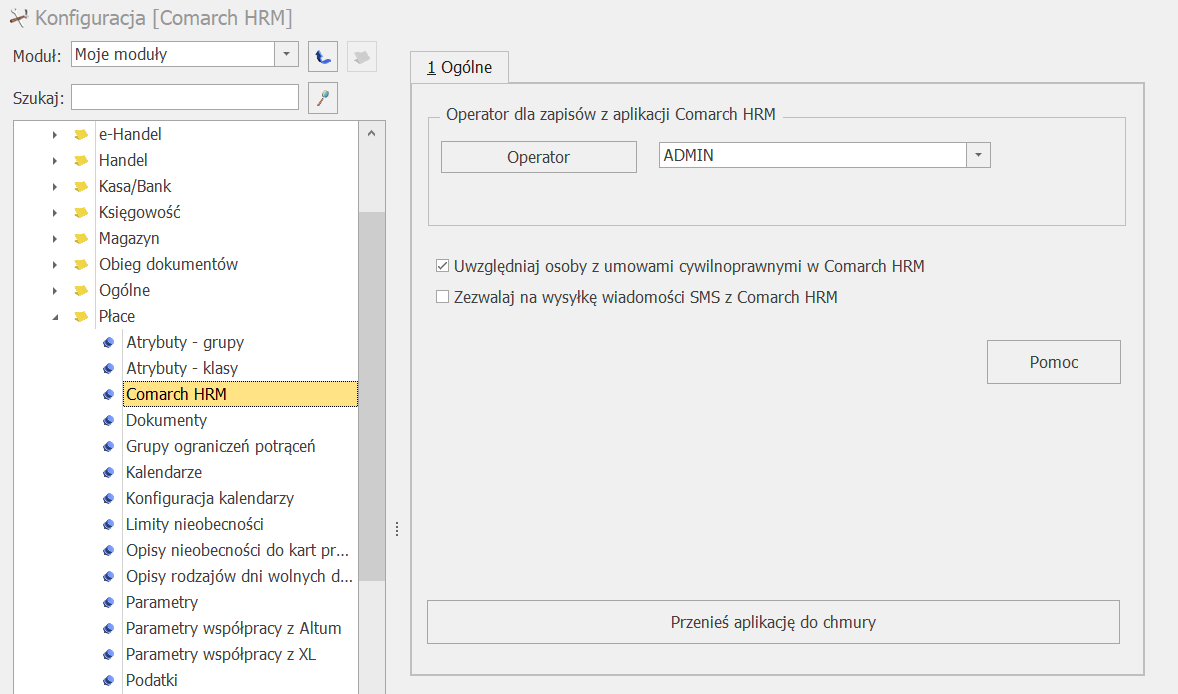Screen dimensions: 1178x694
Task: Select Dokumenty in the tree
Action: tap(166, 421)
